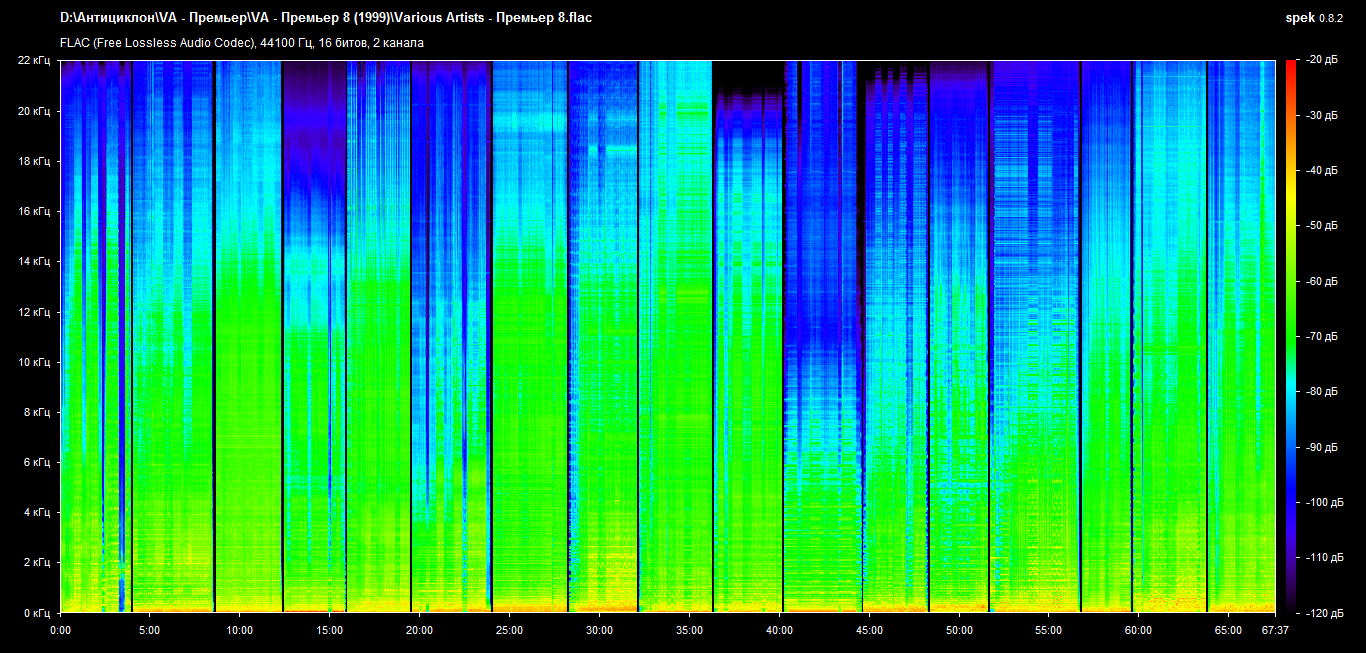Click the -60 дБ scale label
Screen dimensions: 1366x653
pyautogui.click(x=1322, y=282)
